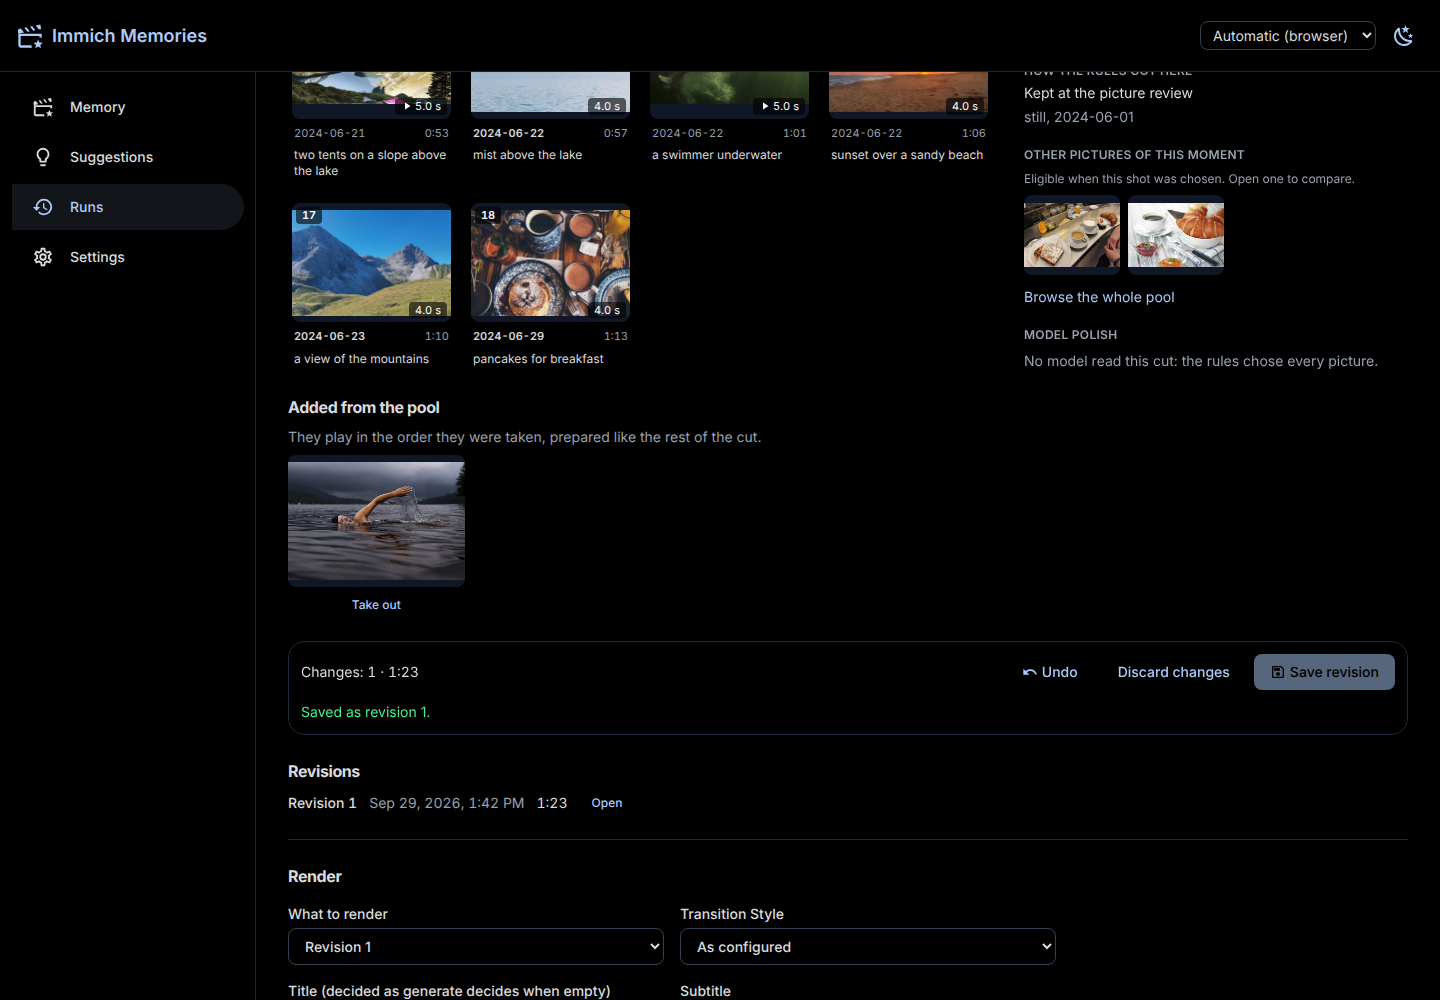Toggle dark mode moon icon
Viewport: 1440px width, 1000px height.
tap(1404, 36)
